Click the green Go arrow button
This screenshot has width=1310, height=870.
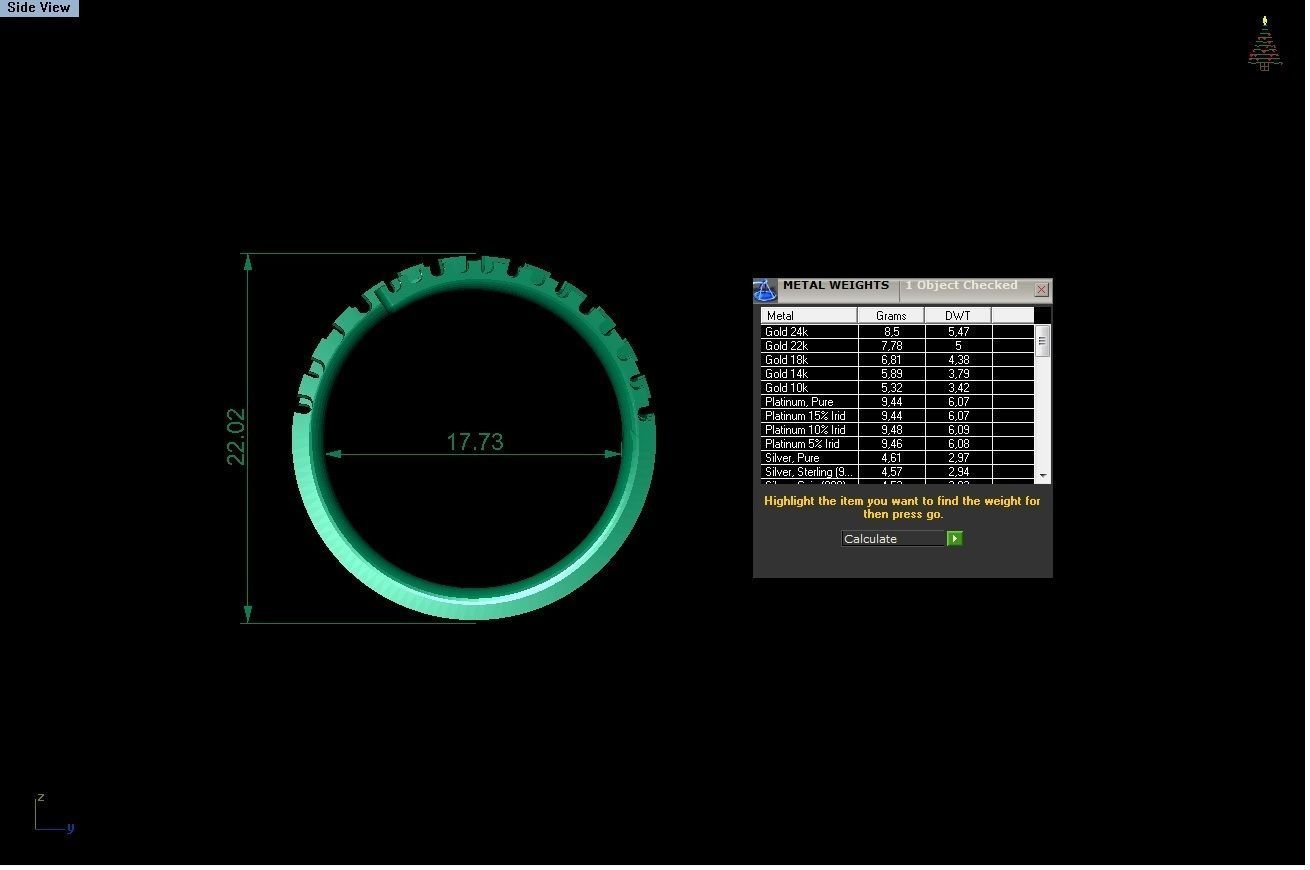tap(955, 539)
